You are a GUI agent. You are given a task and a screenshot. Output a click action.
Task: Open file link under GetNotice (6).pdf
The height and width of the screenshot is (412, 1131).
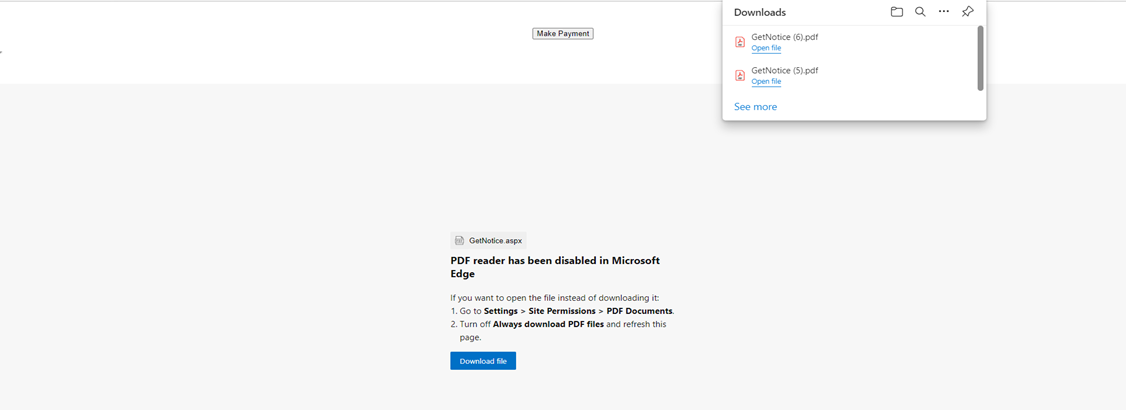(766, 48)
